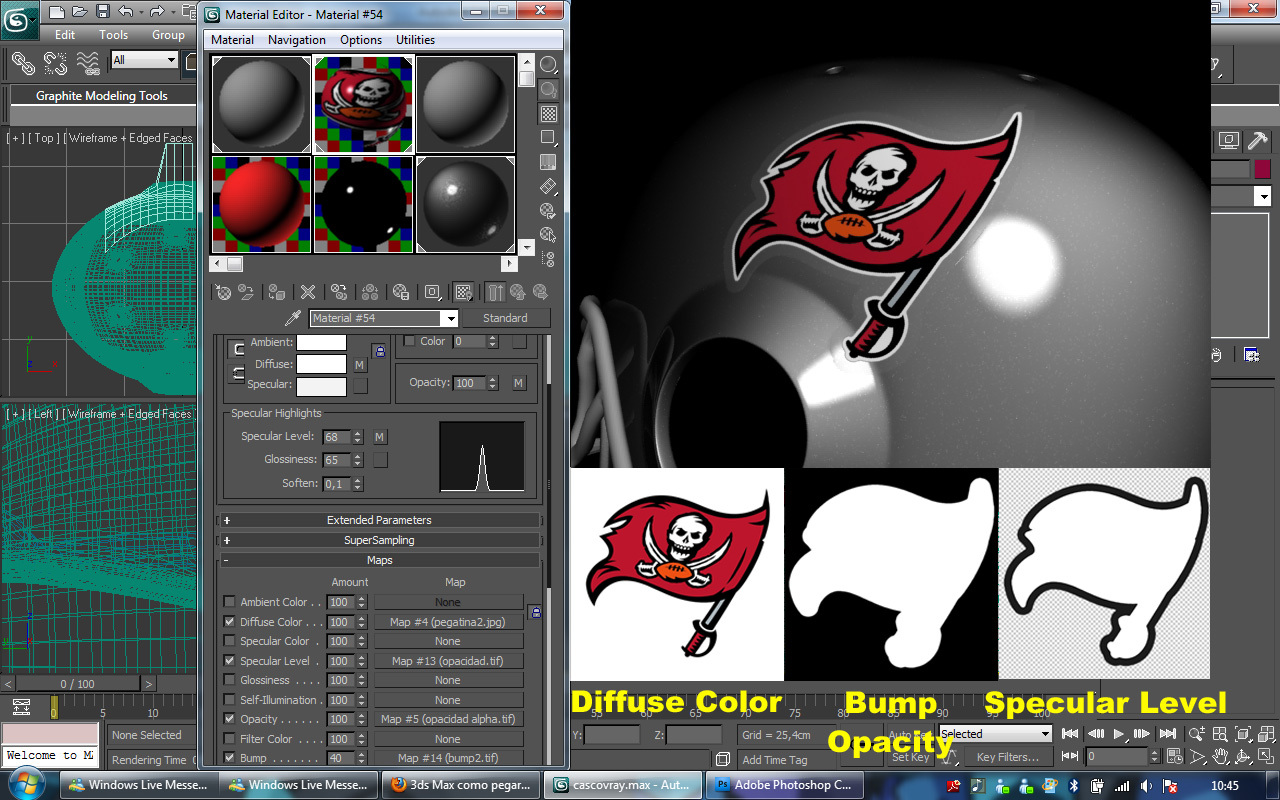
Task: Uncheck the Bump map checkbox
Action: coord(230,758)
